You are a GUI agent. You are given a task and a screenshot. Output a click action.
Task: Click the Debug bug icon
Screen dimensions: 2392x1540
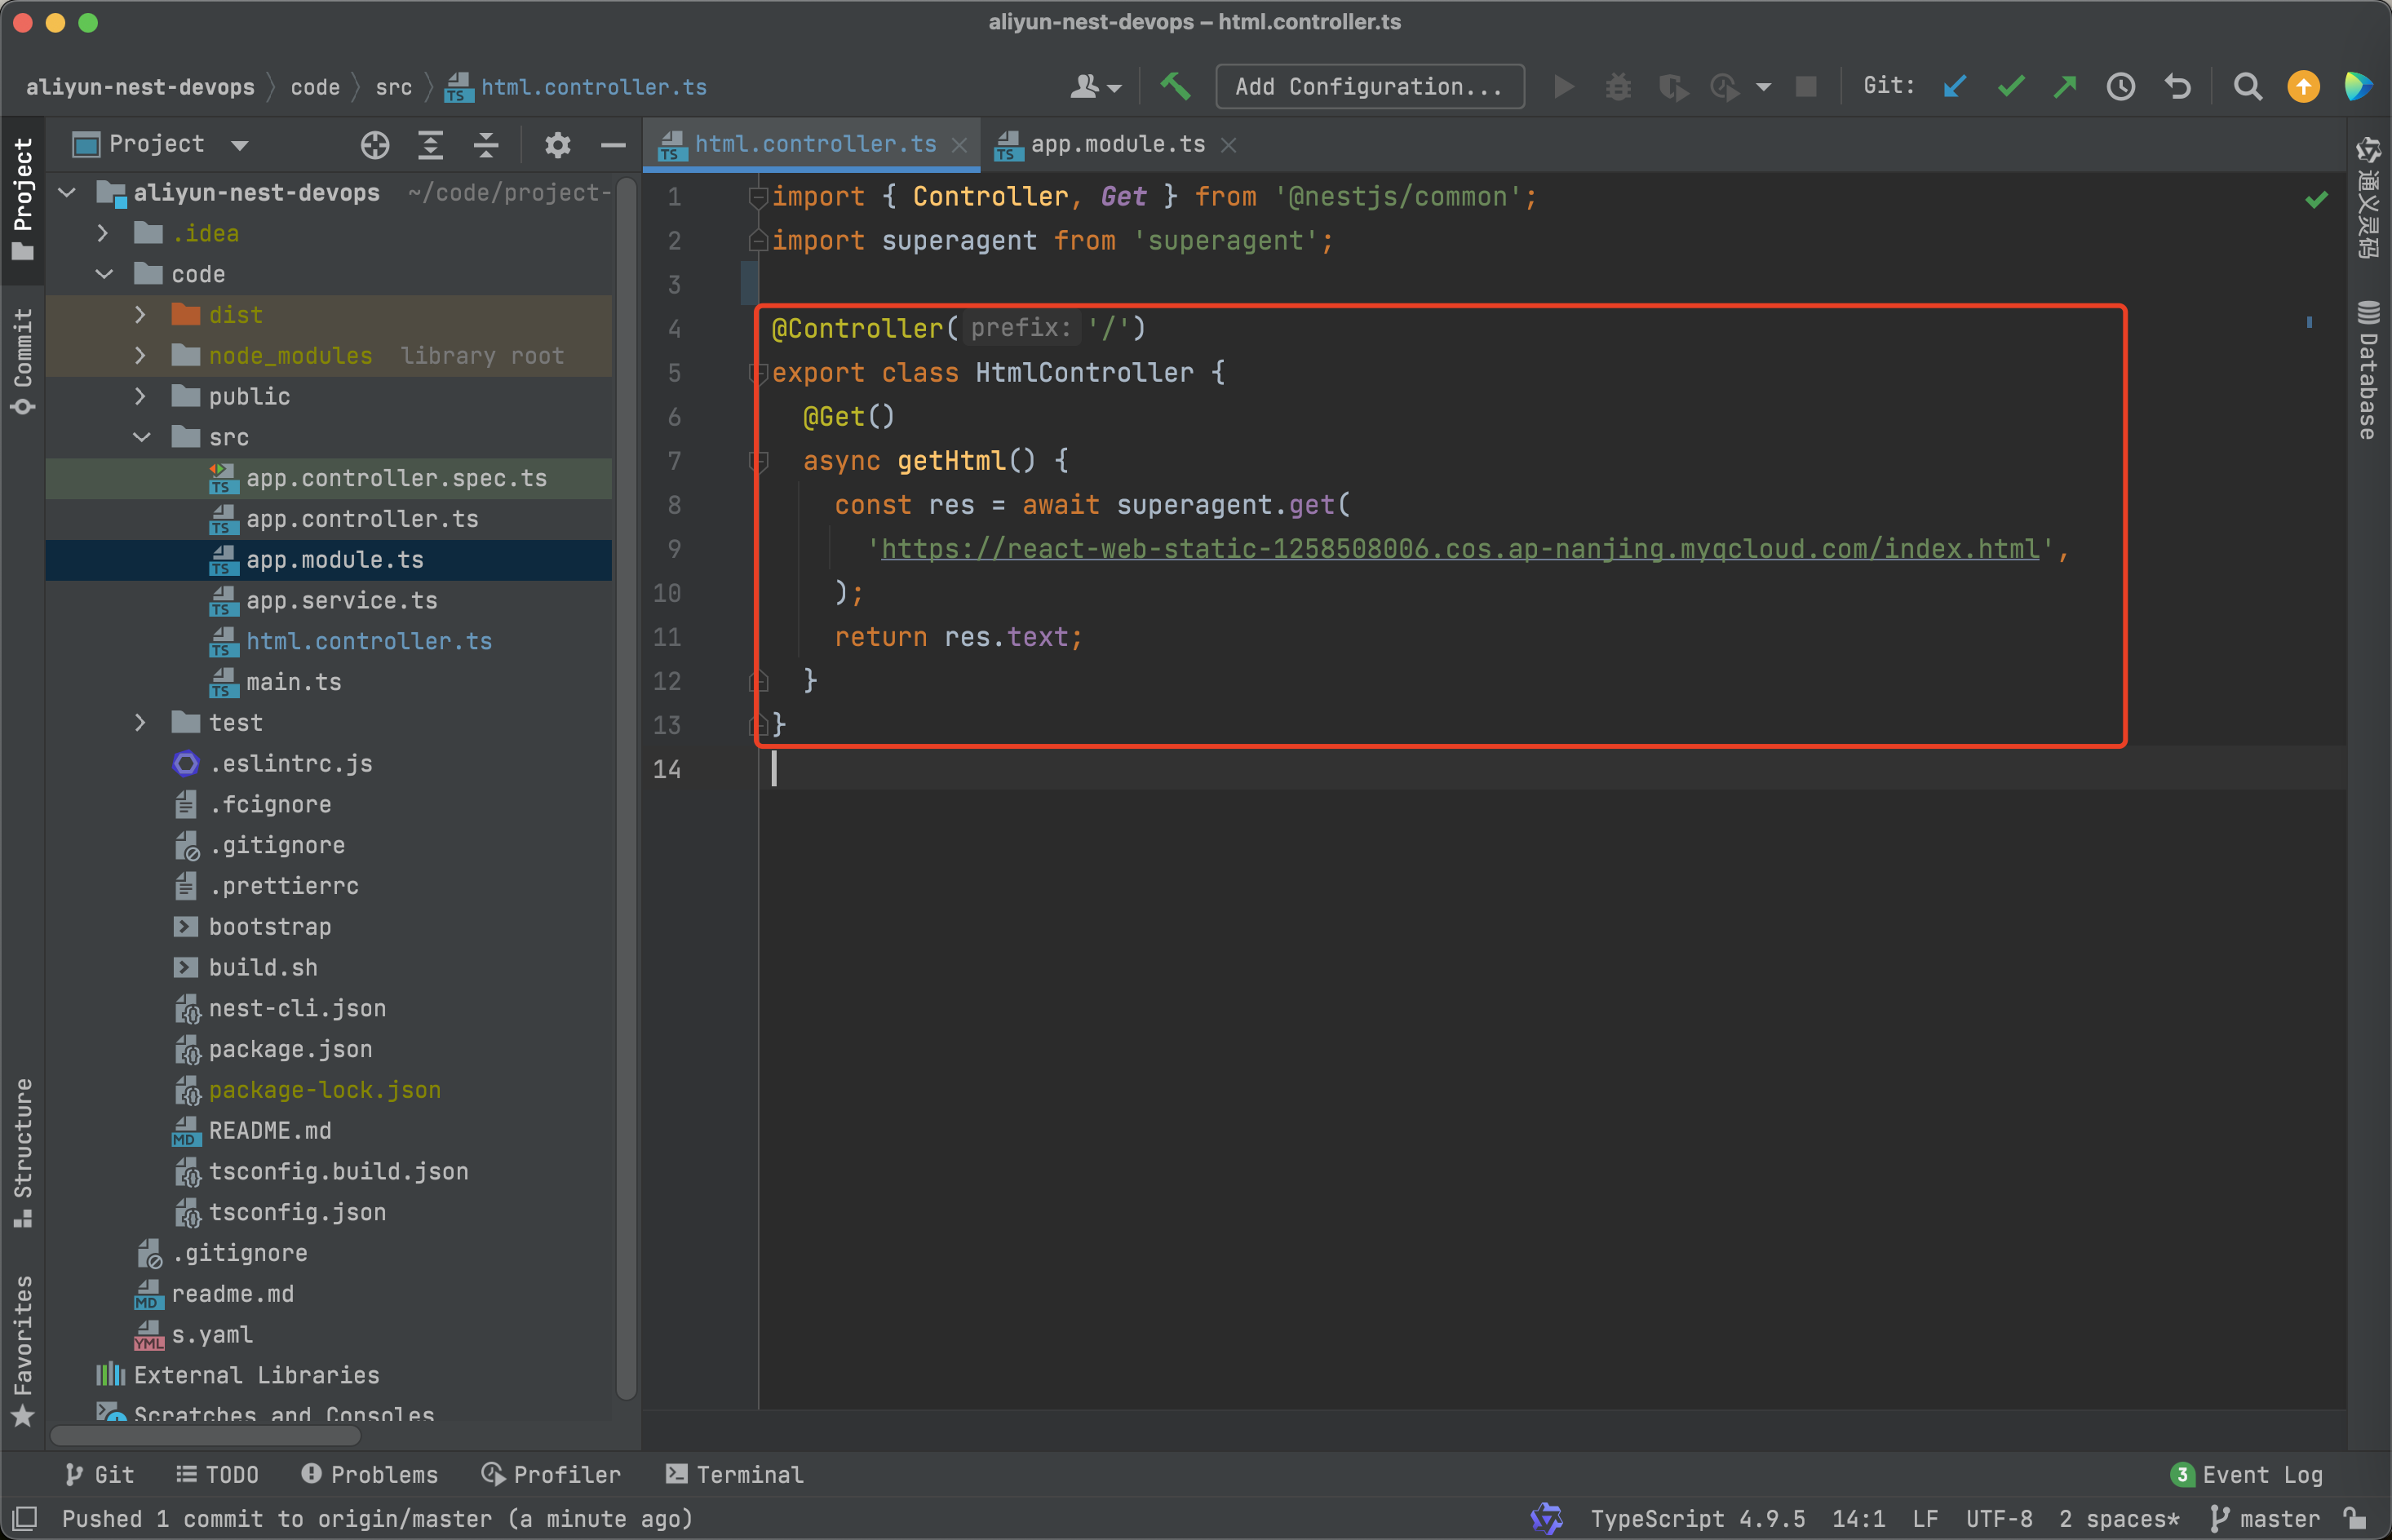[1618, 87]
